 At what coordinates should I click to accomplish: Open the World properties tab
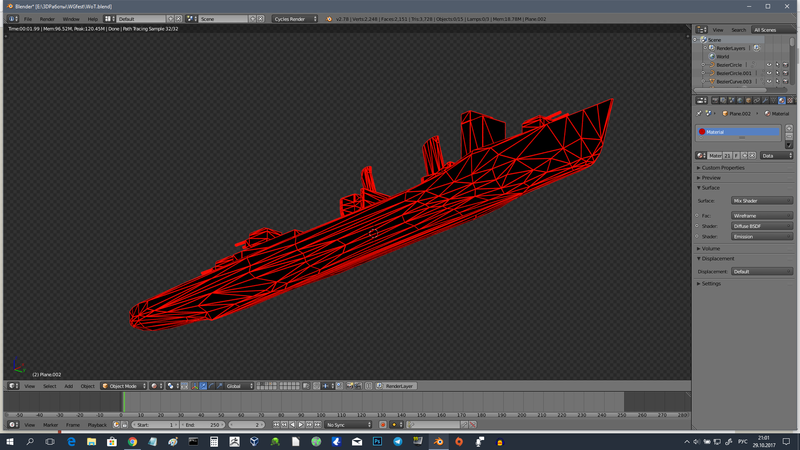click(740, 101)
